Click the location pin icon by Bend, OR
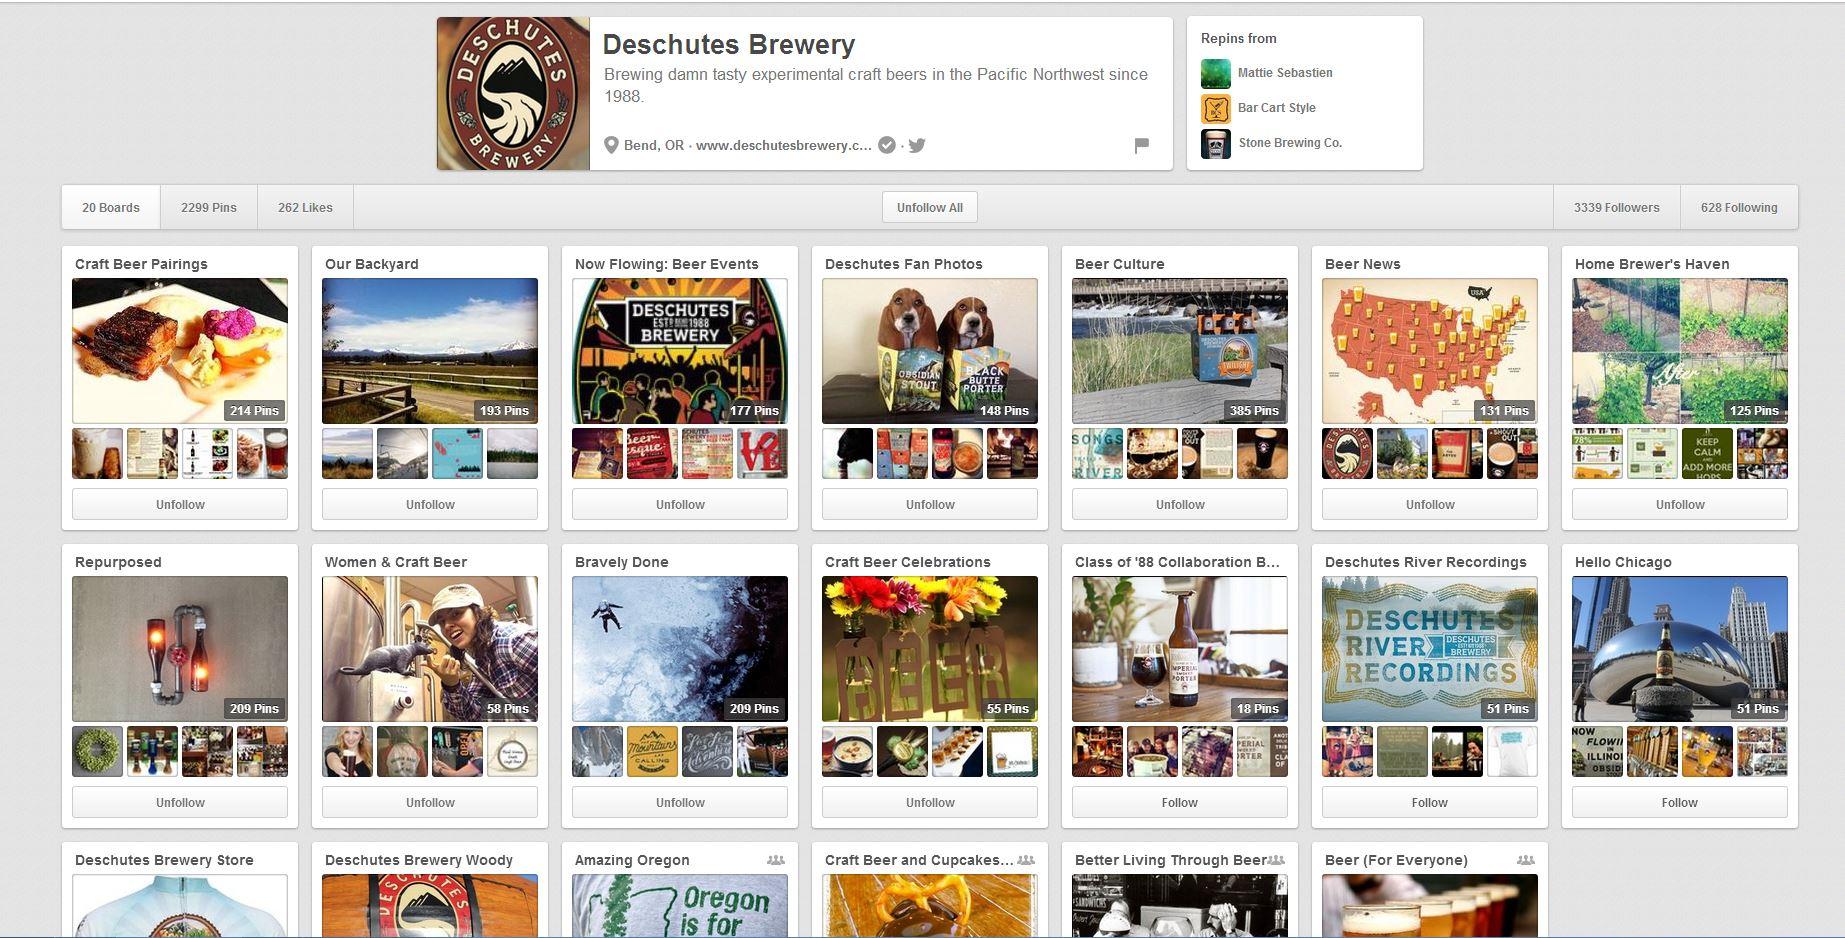The height and width of the screenshot is (938, 1845). [611, 145]
